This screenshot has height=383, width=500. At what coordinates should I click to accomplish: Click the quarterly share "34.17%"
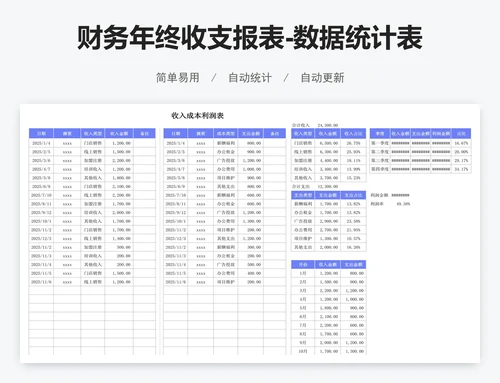coord(461,169)
